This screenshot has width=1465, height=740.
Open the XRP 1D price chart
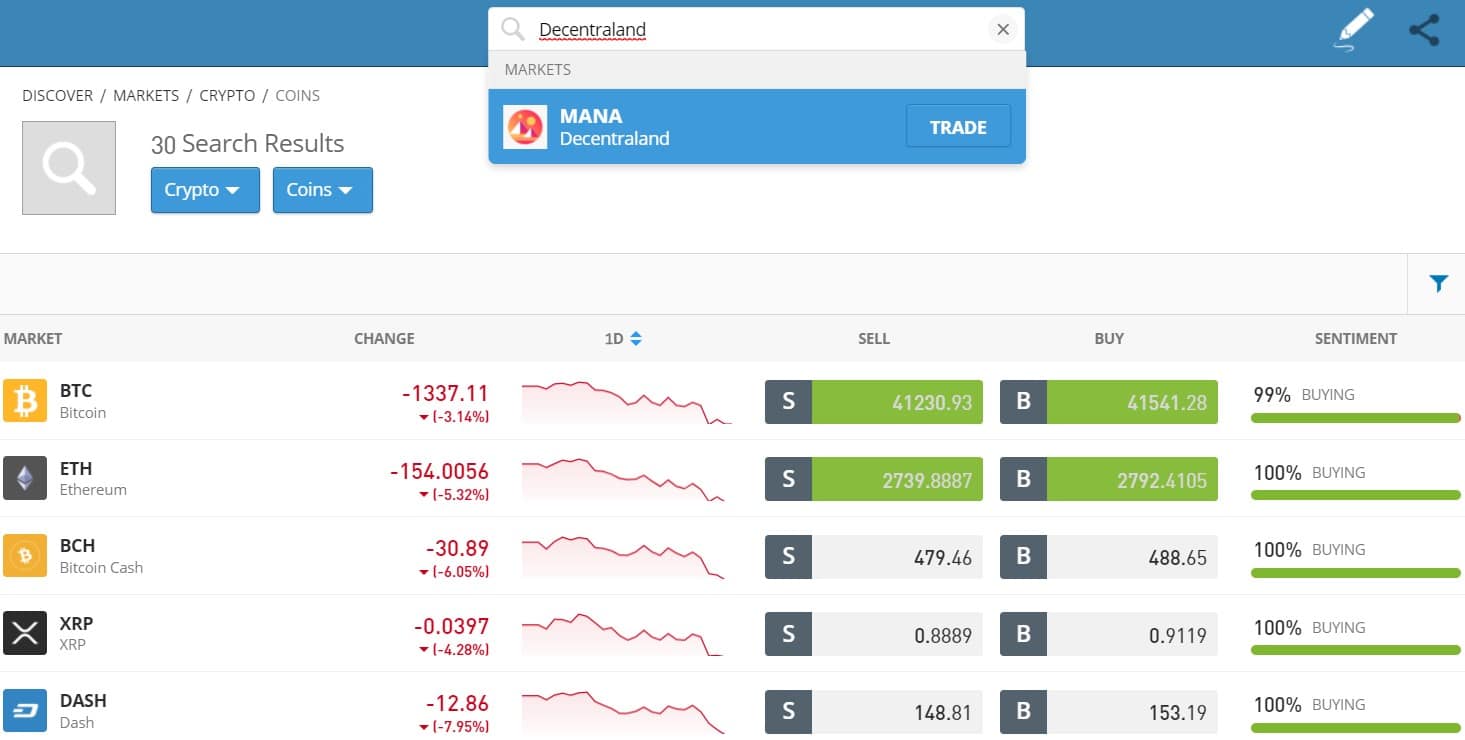(x=623, y=634)
